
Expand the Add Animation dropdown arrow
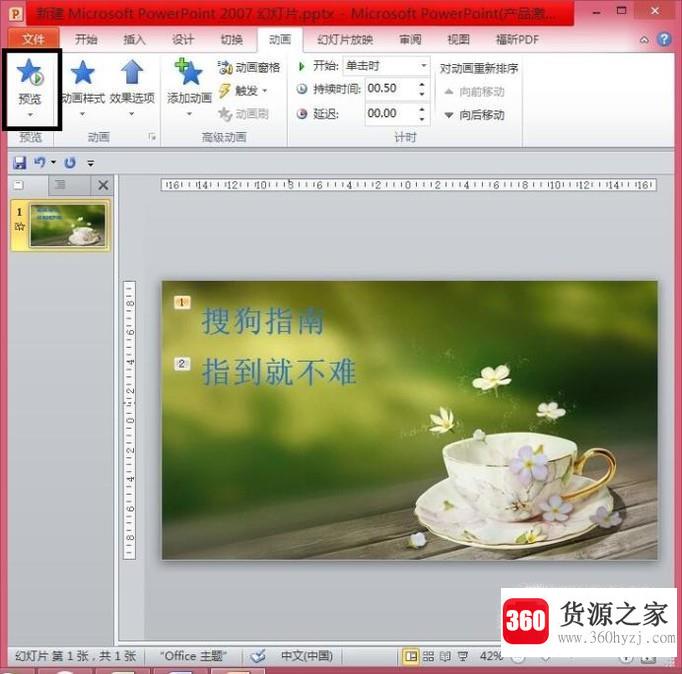coord(189,114)
